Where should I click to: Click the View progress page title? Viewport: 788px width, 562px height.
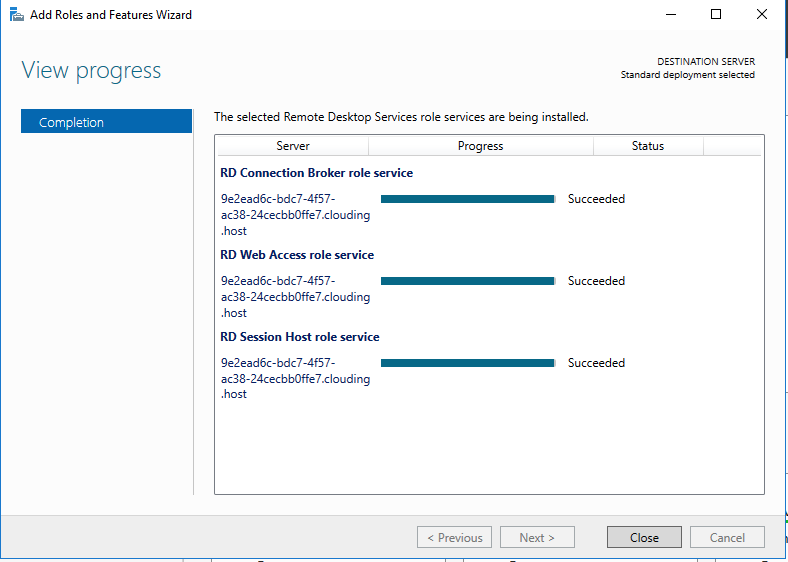pos(91,71)
